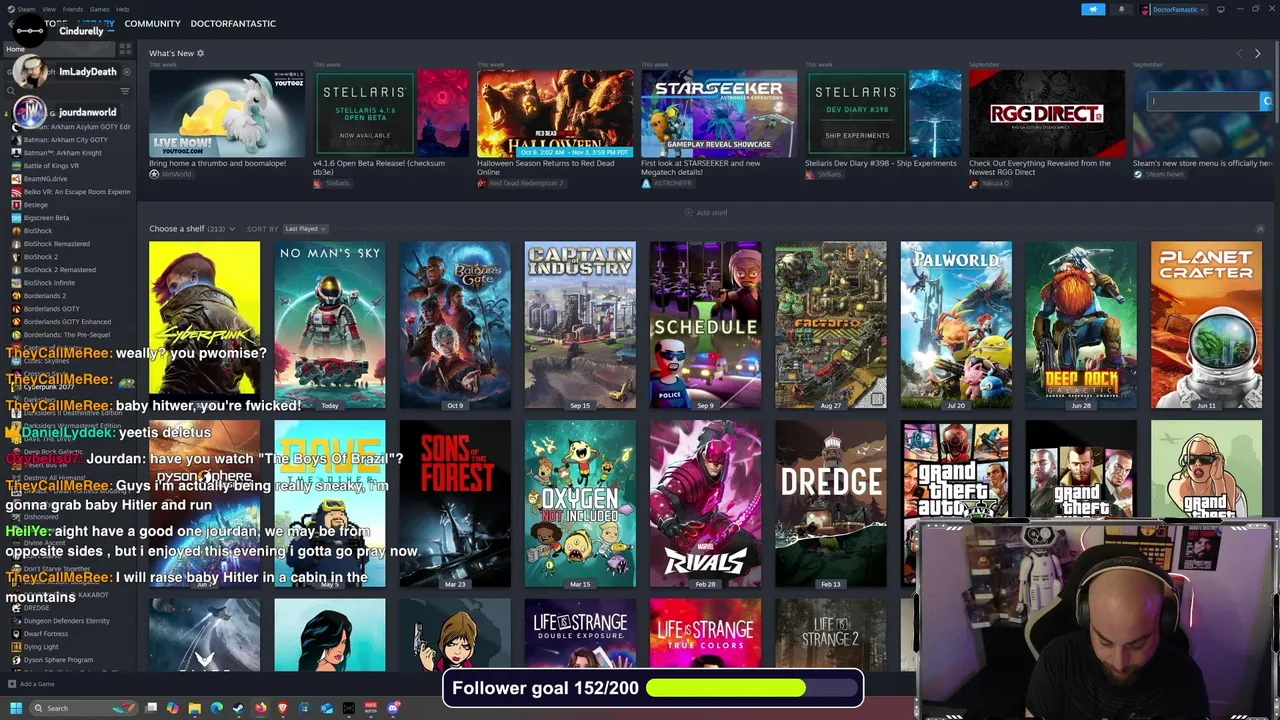Select the Deep Rock Galactic cover
The width and height of the screenshot is (1280, 720).
point(1081,325)
